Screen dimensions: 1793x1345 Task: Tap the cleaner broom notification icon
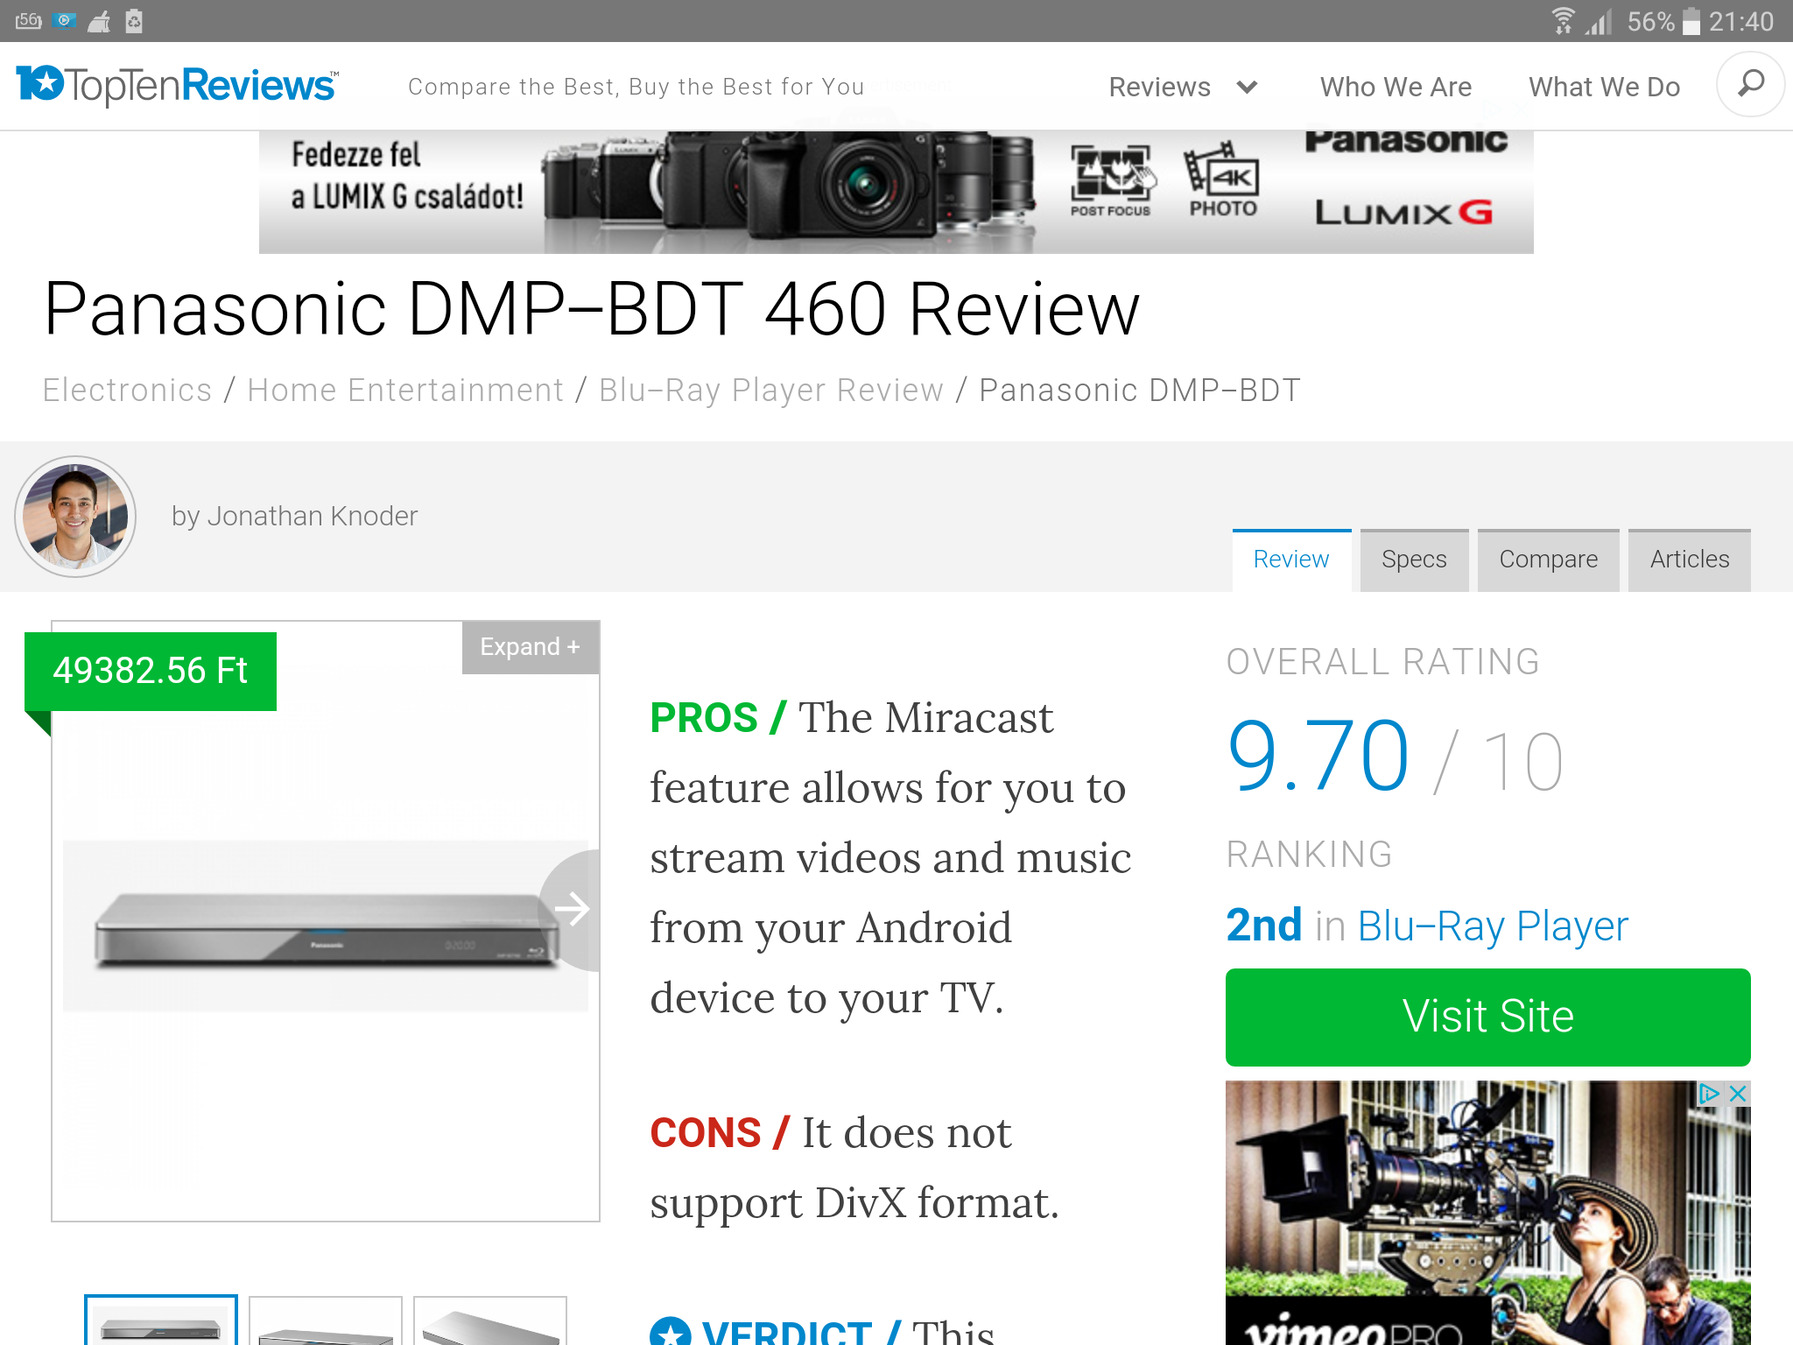[x=99, y=21]
